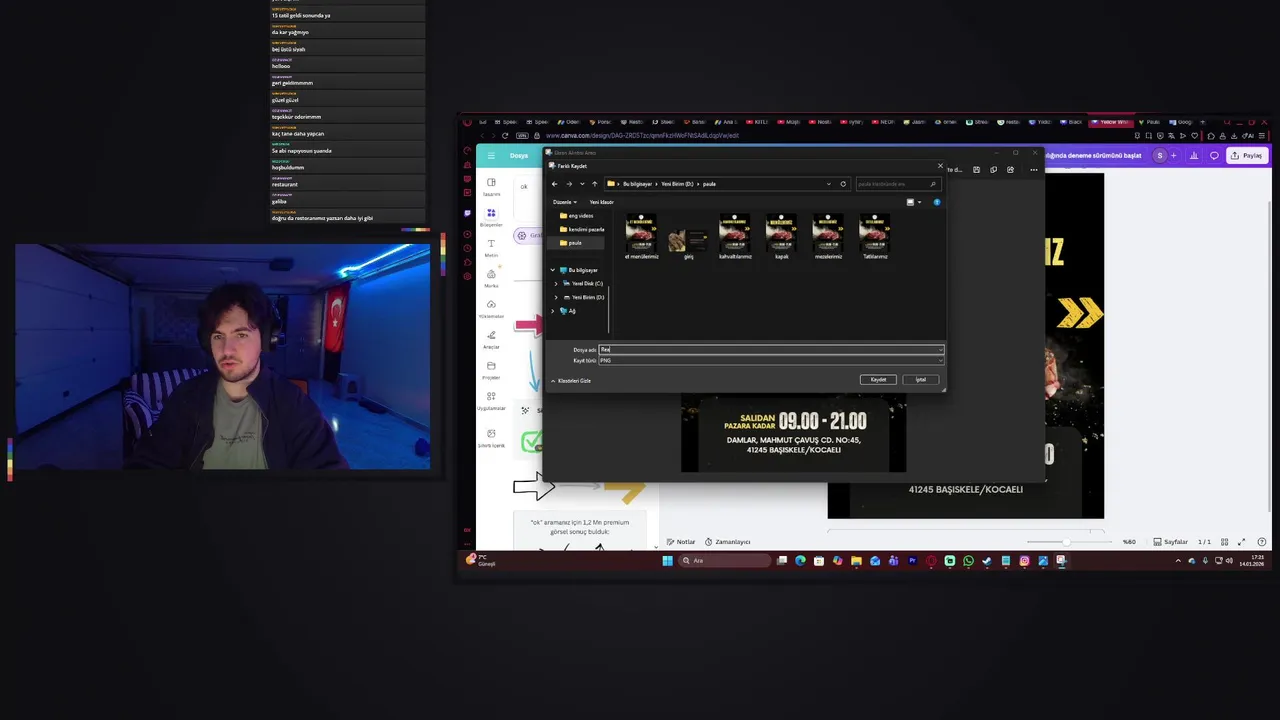
Task: Go forward in save dialog navigation
Action: tap(569, 184)
